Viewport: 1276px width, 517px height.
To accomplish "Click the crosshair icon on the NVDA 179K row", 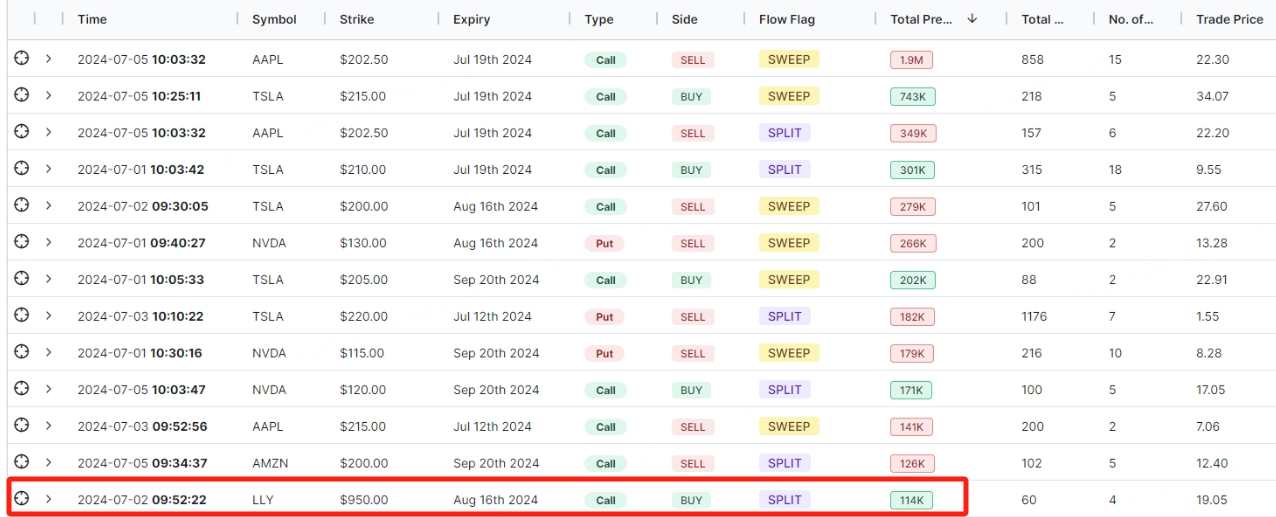I will pyautogui.click(x=22, y=352).
